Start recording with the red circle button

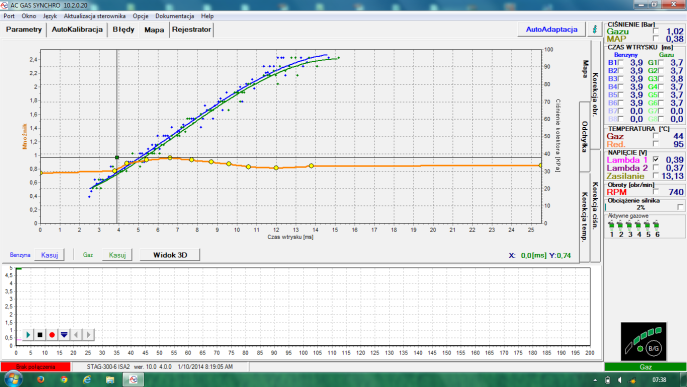pos(52,335)
